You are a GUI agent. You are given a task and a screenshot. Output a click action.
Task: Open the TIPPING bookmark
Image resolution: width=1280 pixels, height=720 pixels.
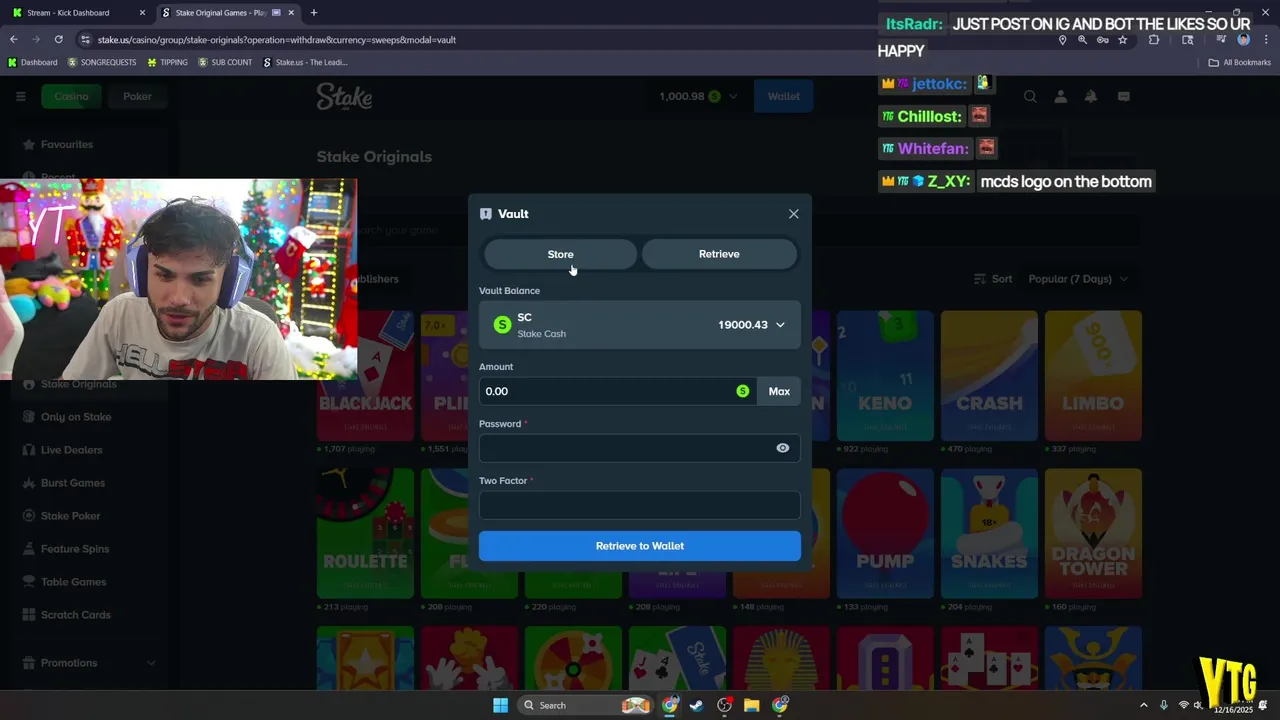tap(167, 62)
